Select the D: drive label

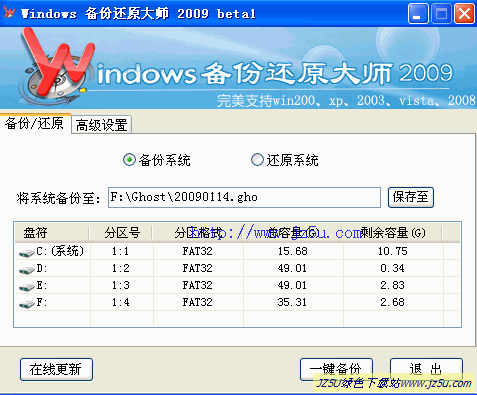point(42,268)
